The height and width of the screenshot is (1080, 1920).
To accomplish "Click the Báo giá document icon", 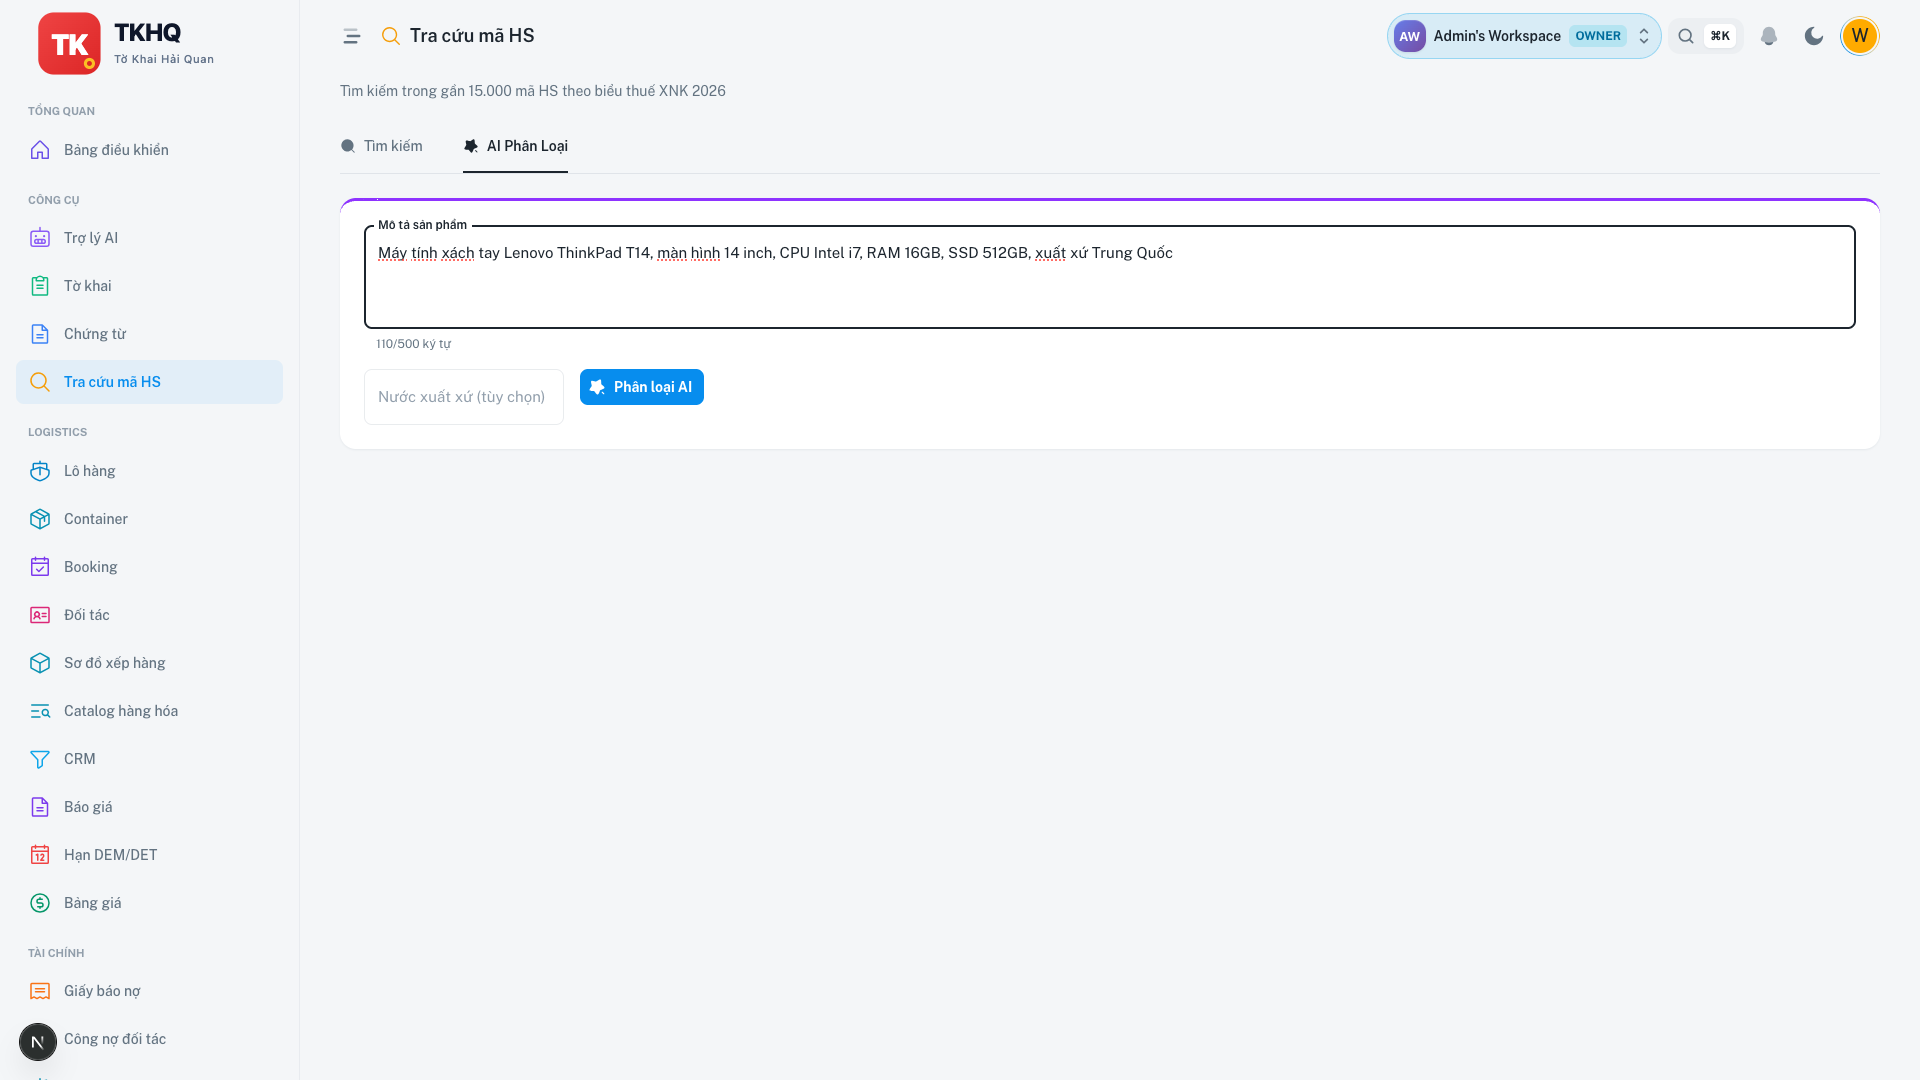I will click(x=40, y=807).
